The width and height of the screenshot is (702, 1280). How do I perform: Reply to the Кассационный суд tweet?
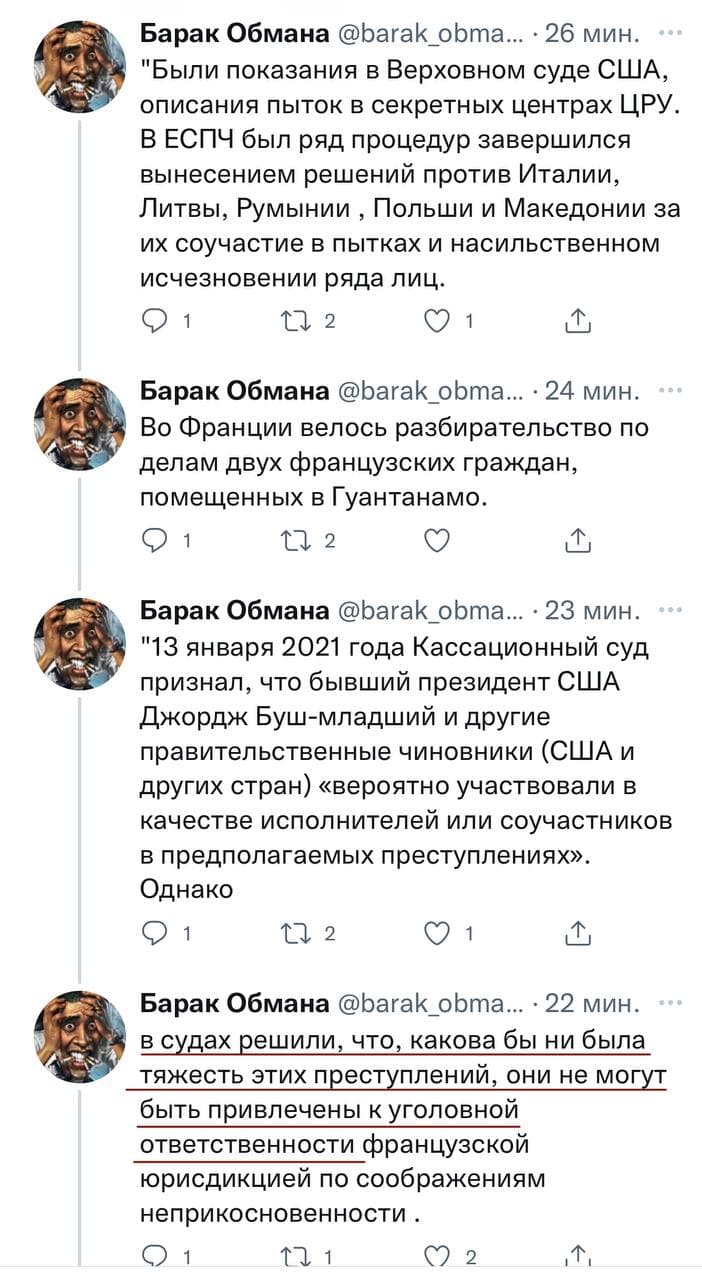[157, 934]
